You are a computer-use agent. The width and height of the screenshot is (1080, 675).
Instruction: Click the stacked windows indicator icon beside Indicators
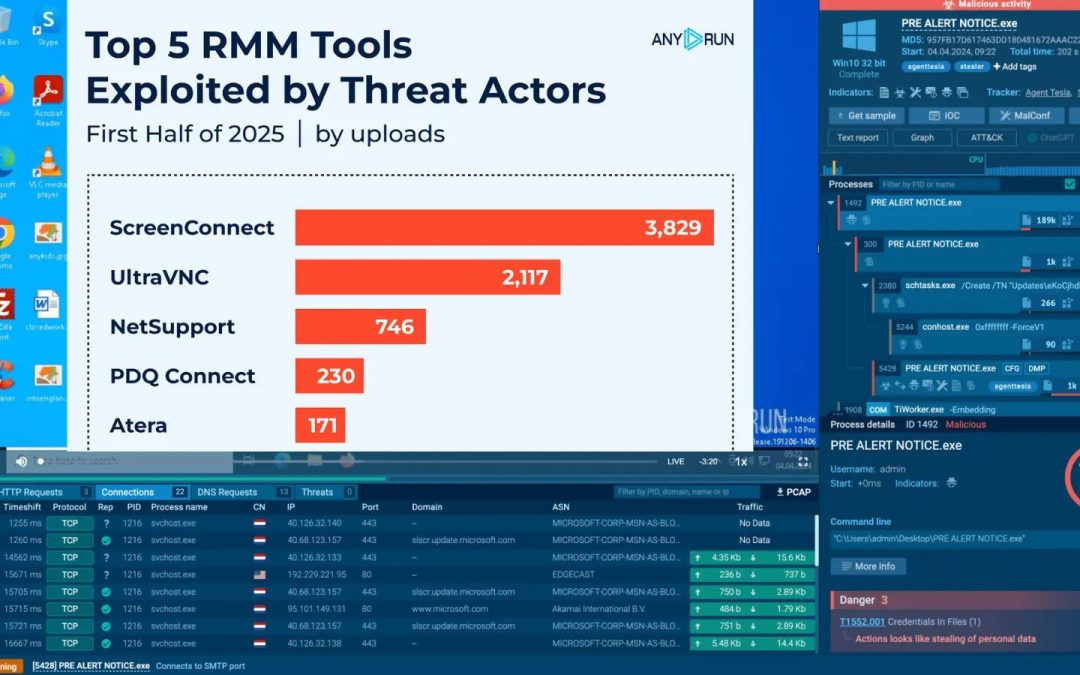click(962, 92)
